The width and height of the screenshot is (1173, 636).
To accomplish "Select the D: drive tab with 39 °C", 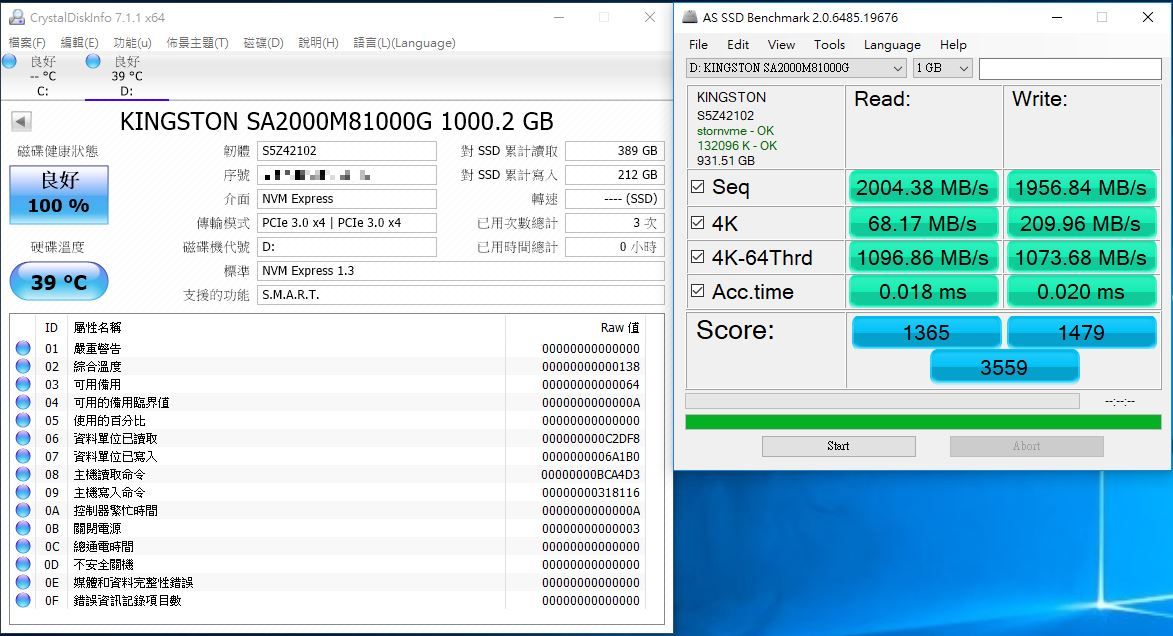I will (x=127, y=76).
